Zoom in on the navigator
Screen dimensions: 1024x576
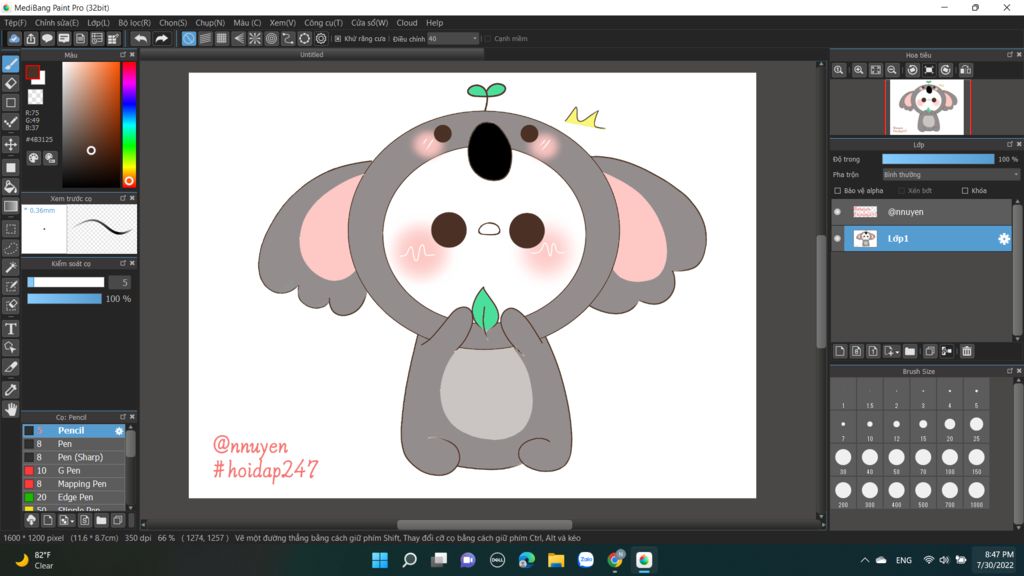point(859,70)
